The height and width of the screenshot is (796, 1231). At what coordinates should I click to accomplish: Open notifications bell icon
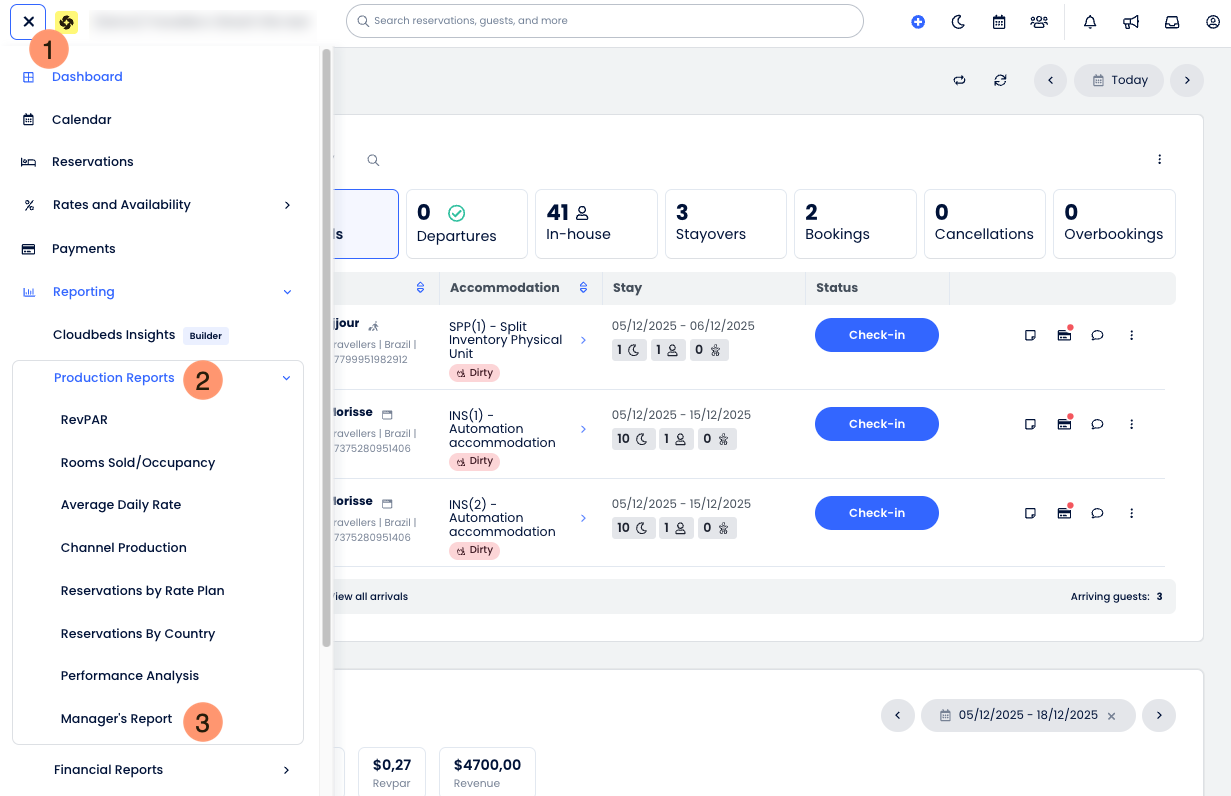pyautogui.click(x=1090, y=22)
